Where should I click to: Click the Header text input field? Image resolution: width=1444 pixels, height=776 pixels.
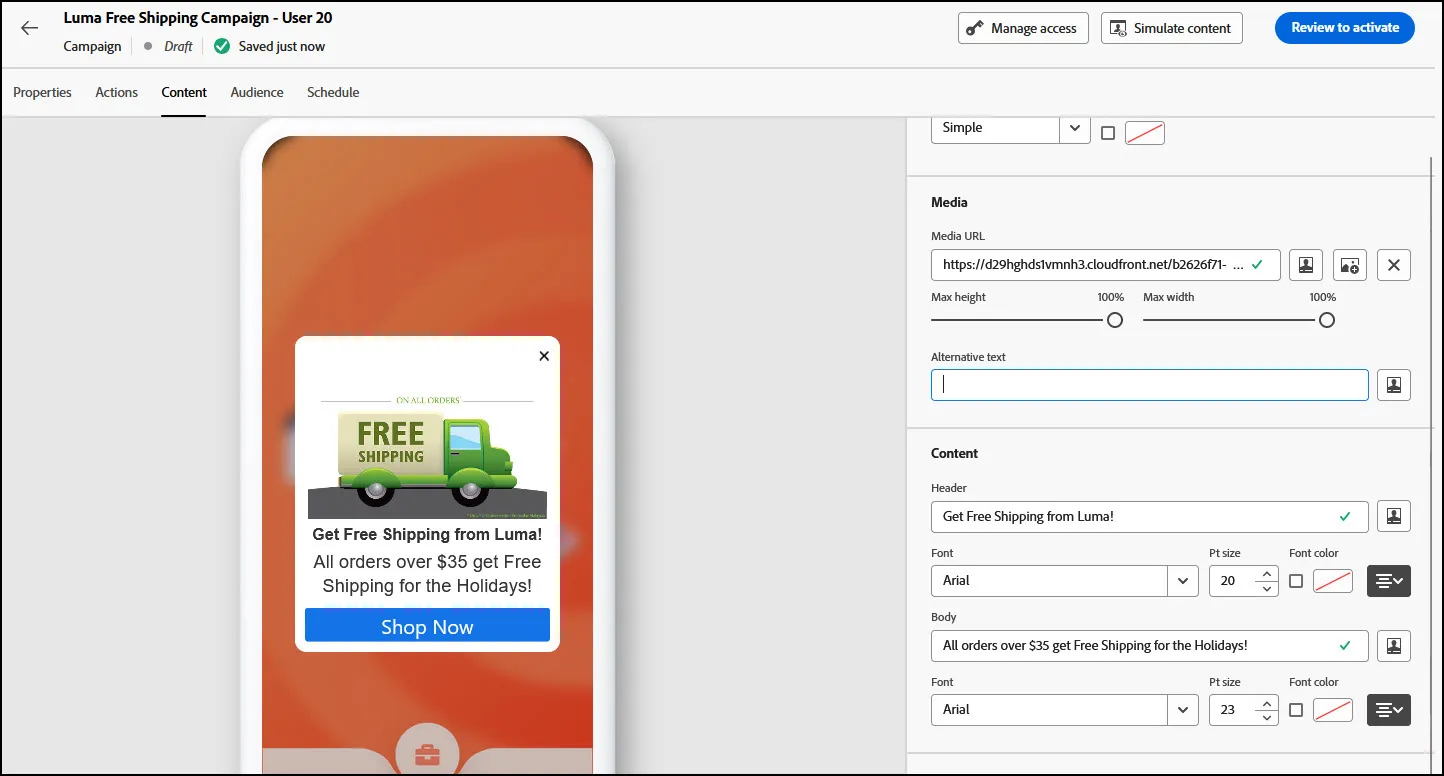(1150, 516)
